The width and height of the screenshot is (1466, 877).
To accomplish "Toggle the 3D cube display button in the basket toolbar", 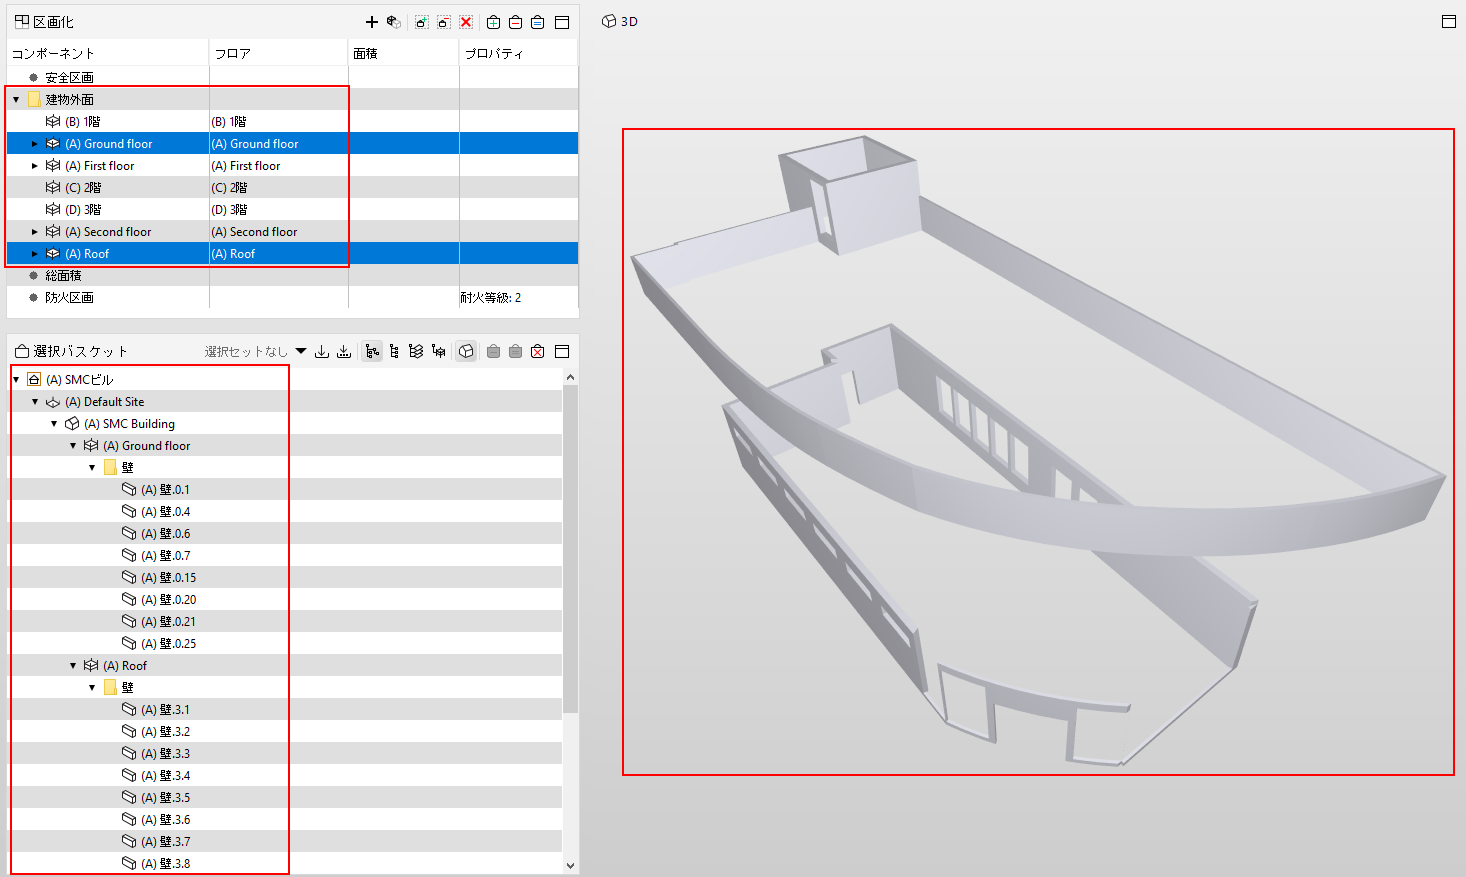I will 466,351.
